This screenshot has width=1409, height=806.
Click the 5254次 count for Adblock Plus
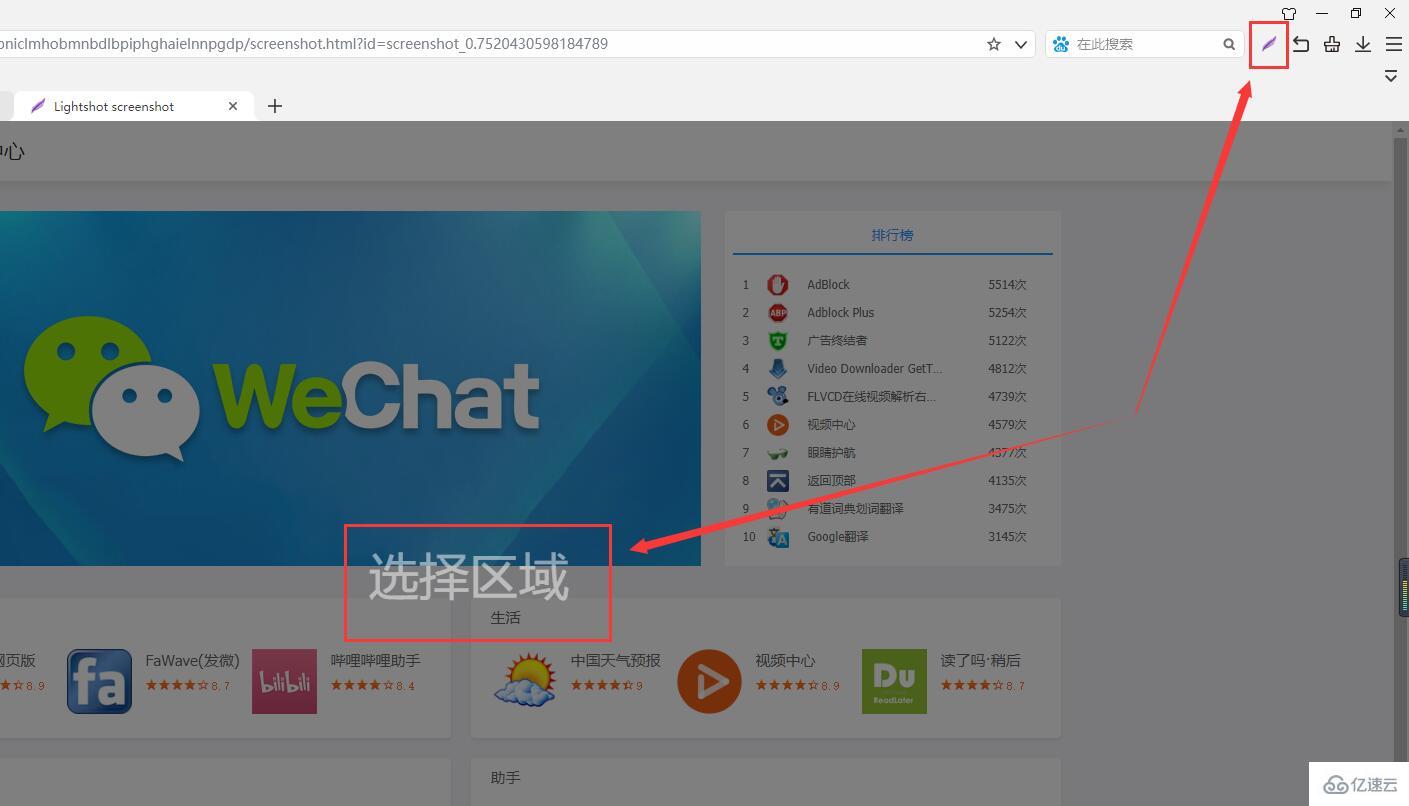pos(1007,313)
